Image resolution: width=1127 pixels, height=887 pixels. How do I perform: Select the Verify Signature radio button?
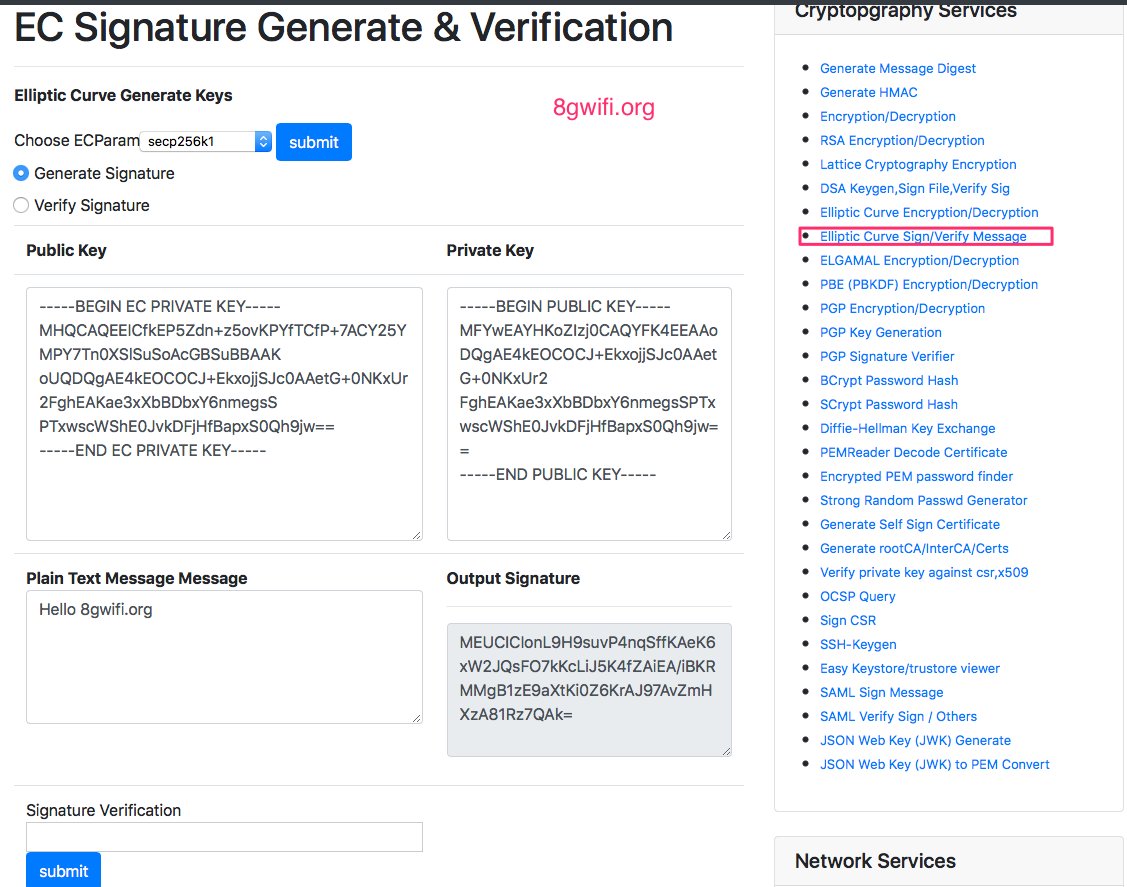pos(21,205)
